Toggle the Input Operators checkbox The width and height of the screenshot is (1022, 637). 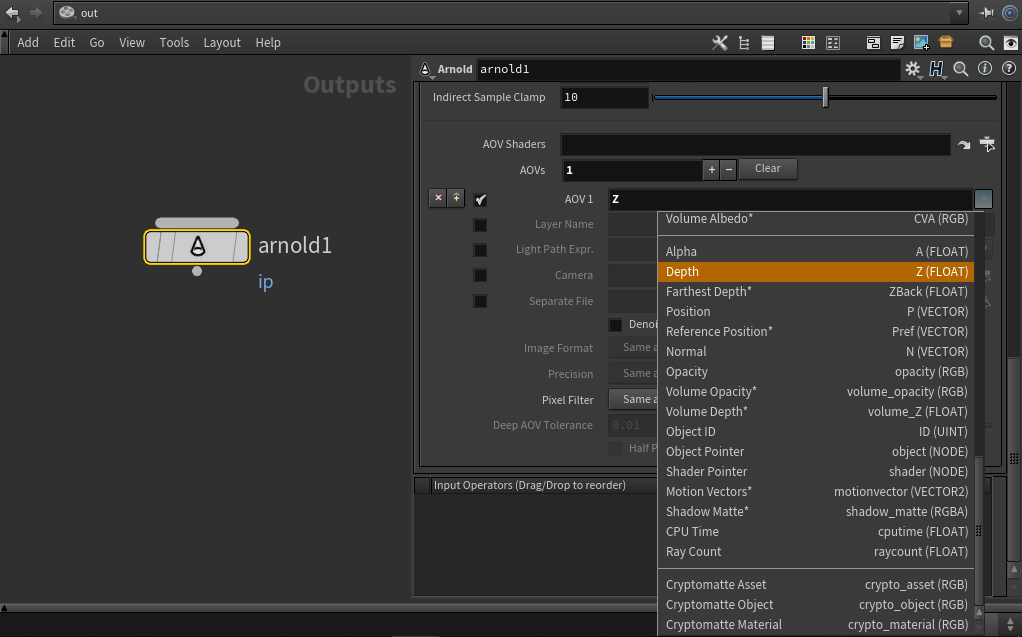422,485
